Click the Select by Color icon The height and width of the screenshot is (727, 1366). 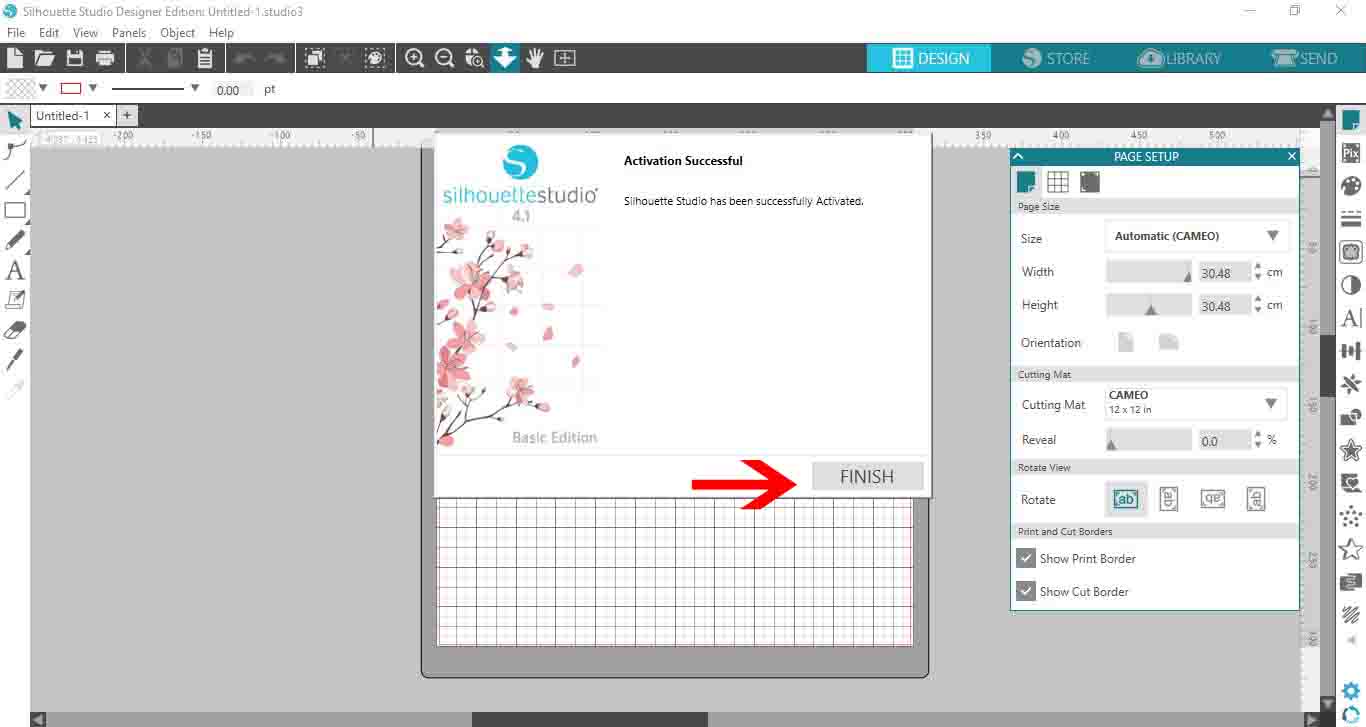point(375,58)
